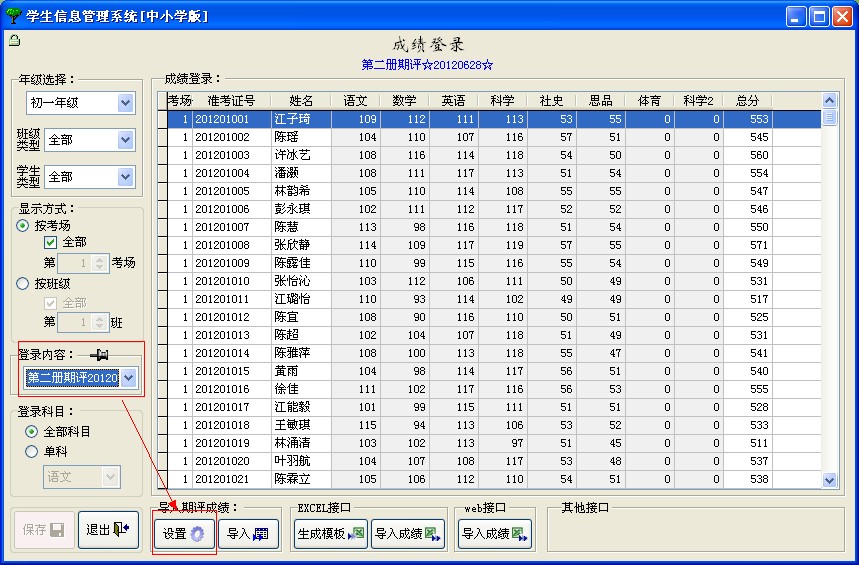Click the table scrollbar down arrow

(x=829, y=480)
